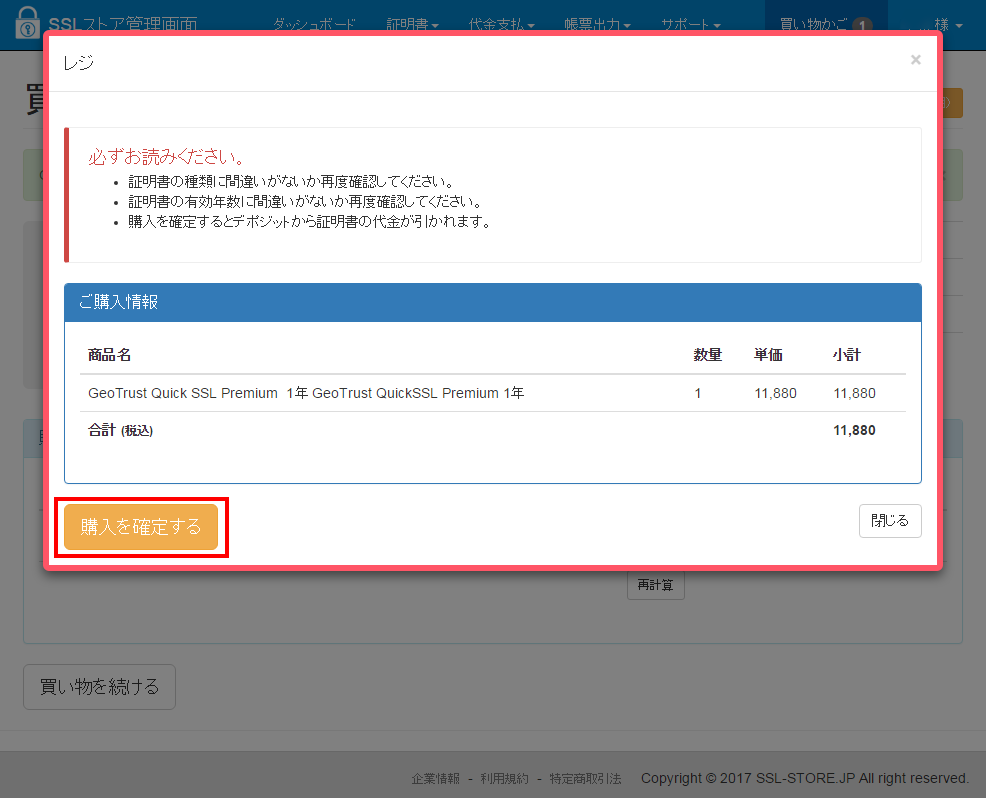The height and width of the screenshot is (798, 986).
Task: Dismiss the レジ dialog with the X icon
Action: click(x=916, y=60)
